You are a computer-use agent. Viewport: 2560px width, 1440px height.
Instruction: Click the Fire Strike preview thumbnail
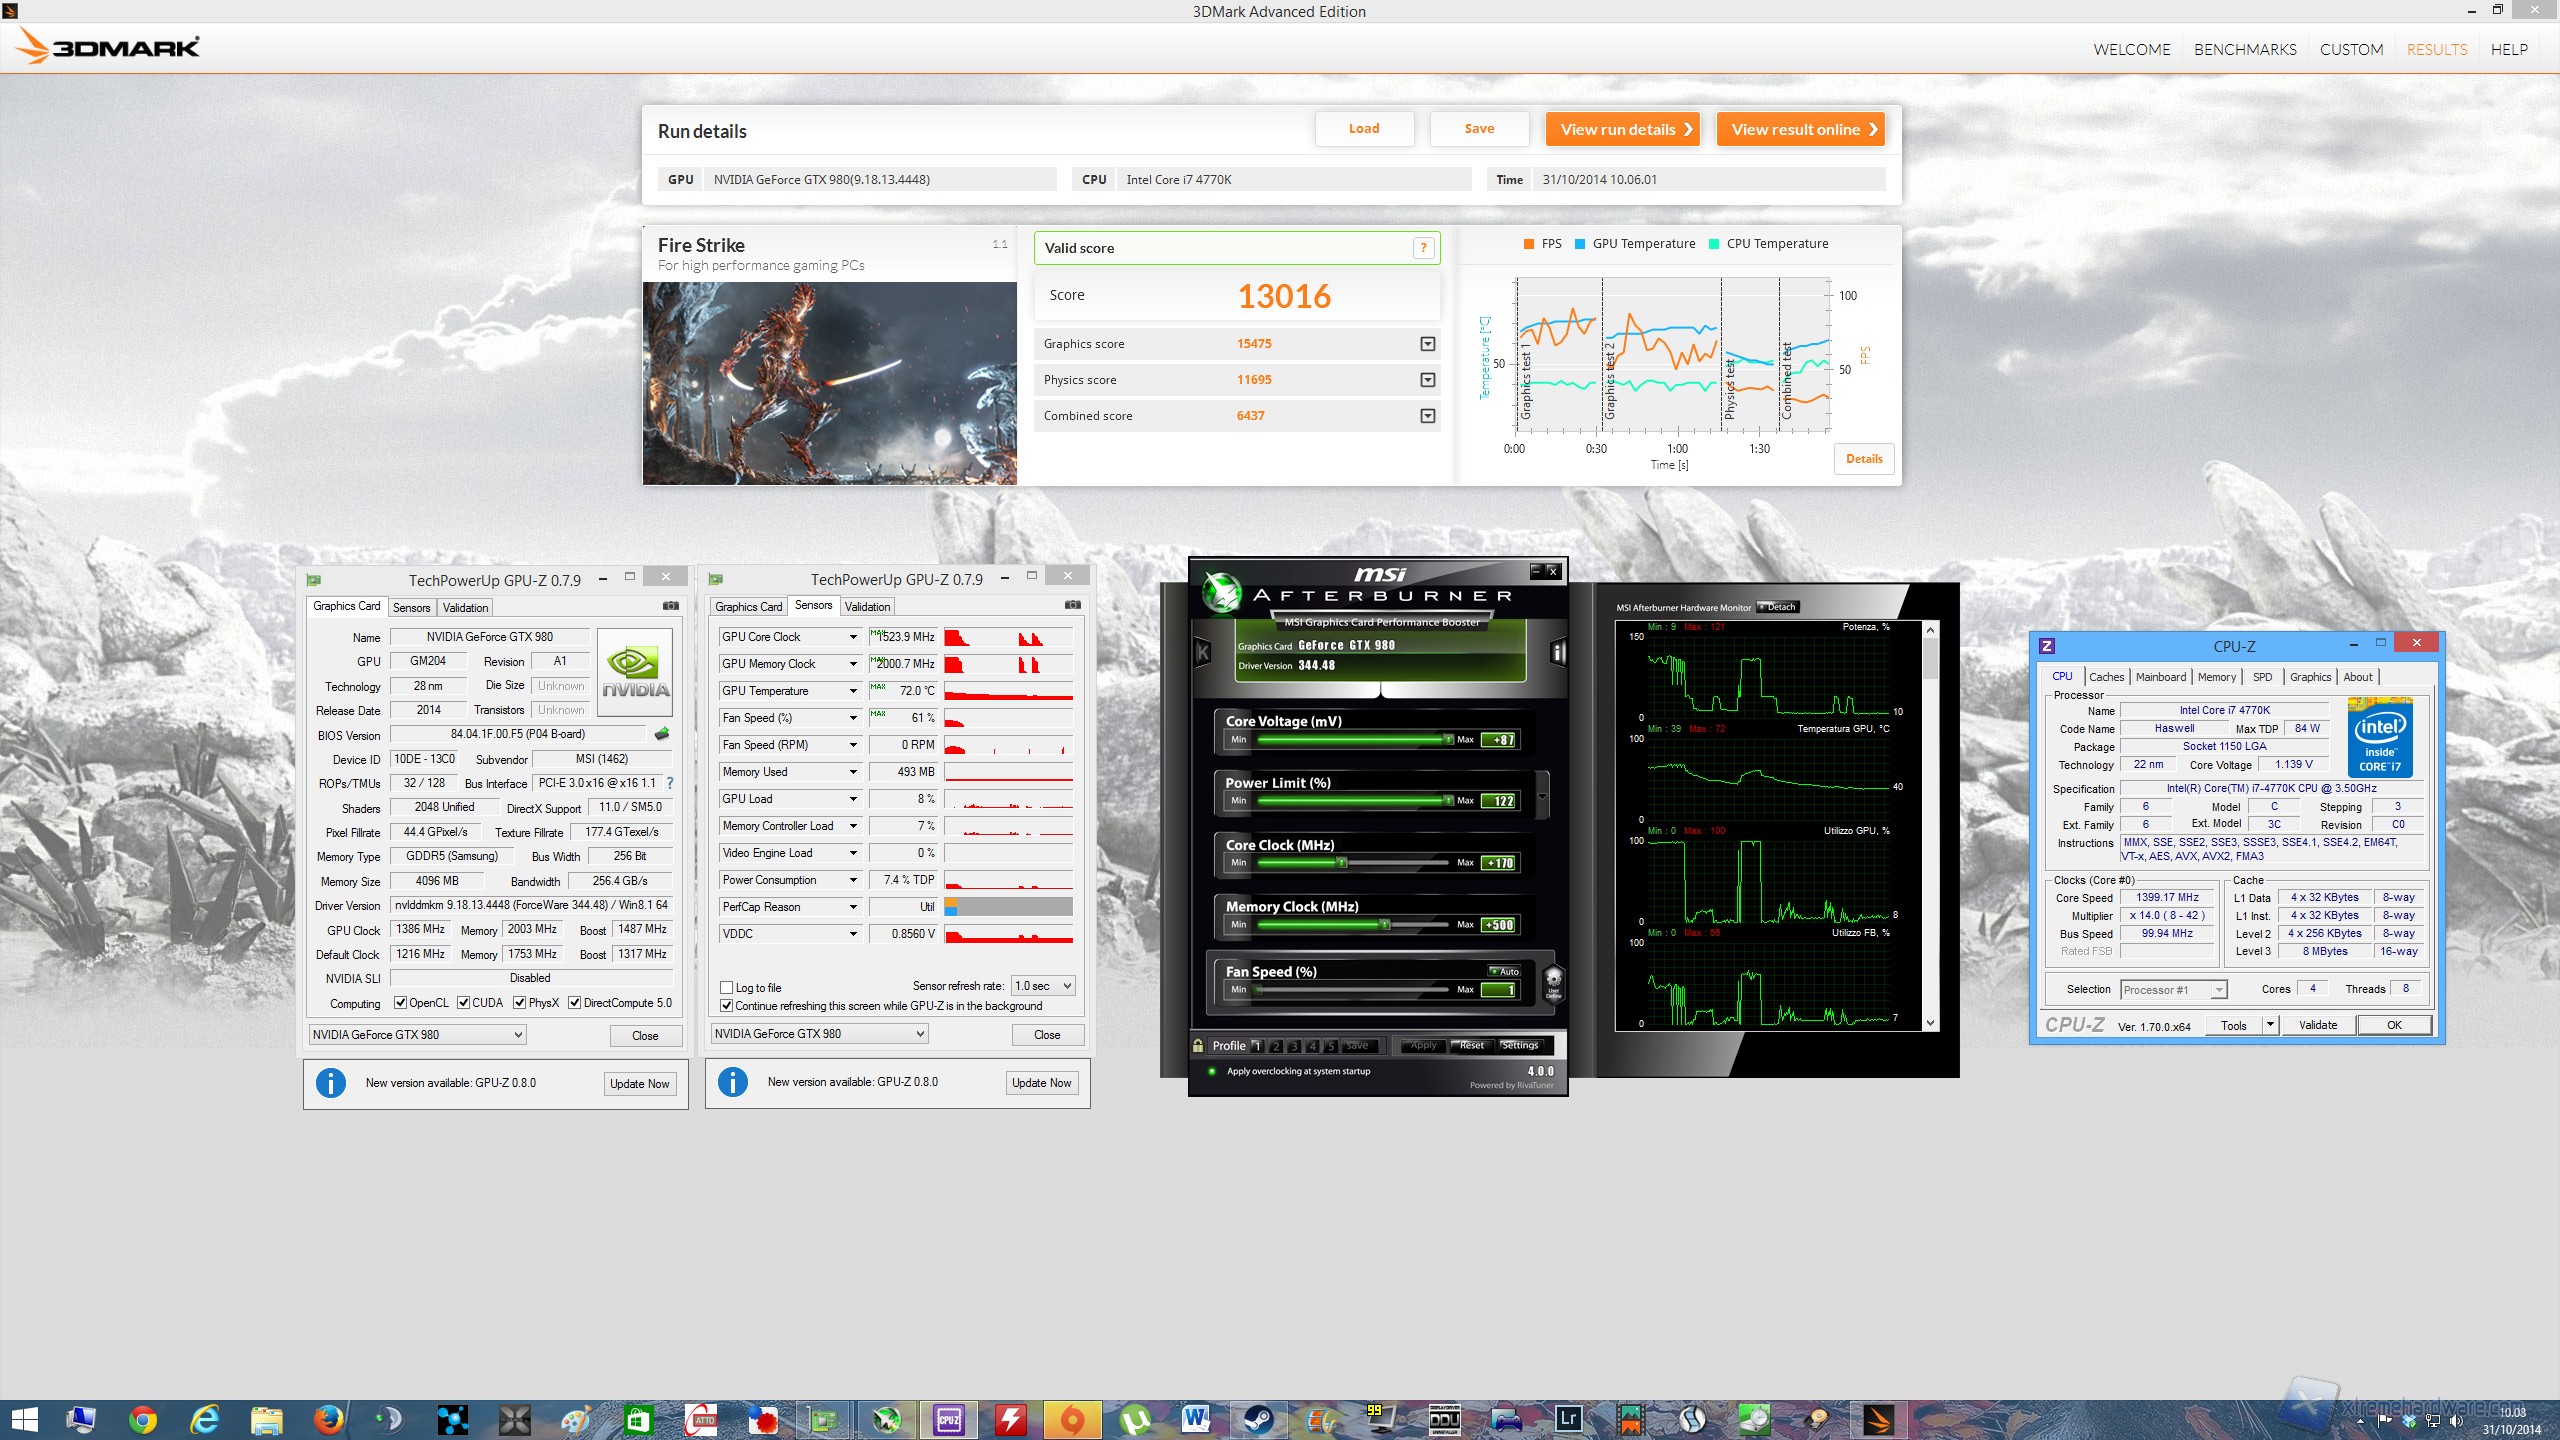tap(830, 383)
